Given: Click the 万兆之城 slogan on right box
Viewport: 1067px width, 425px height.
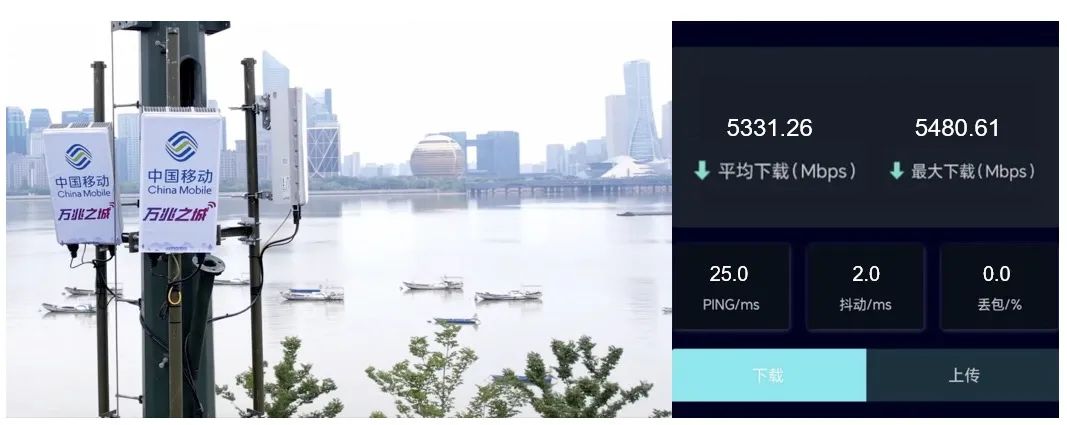Looking at the screenshot, I should (178, 212).
